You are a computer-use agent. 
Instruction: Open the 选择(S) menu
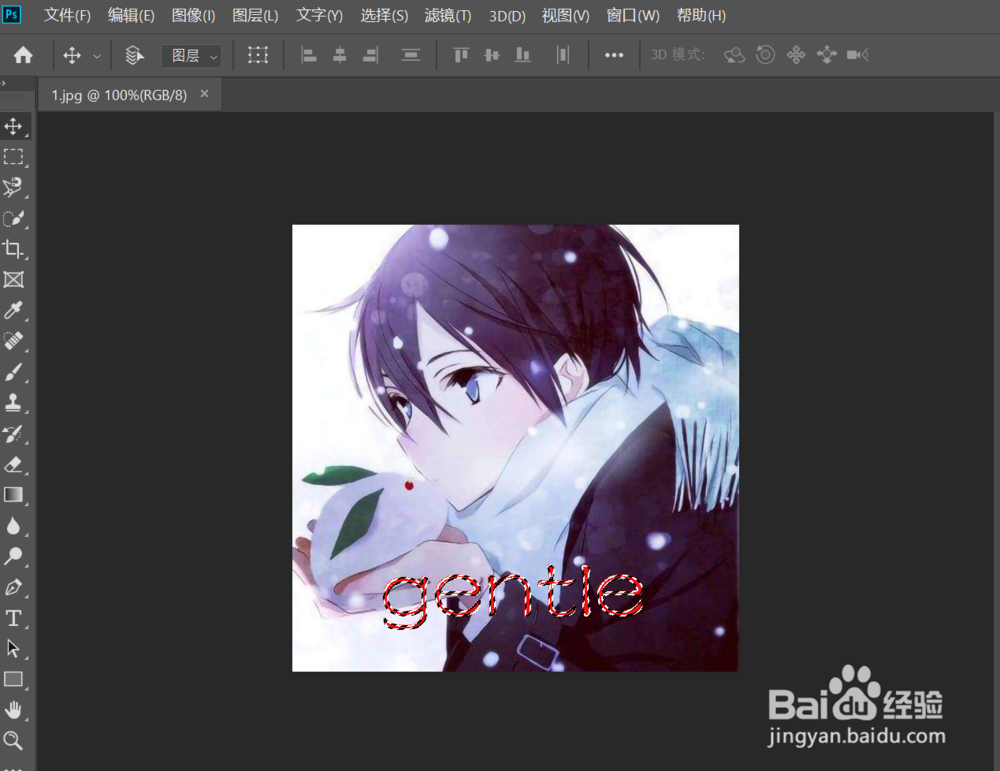pos(384,15)
